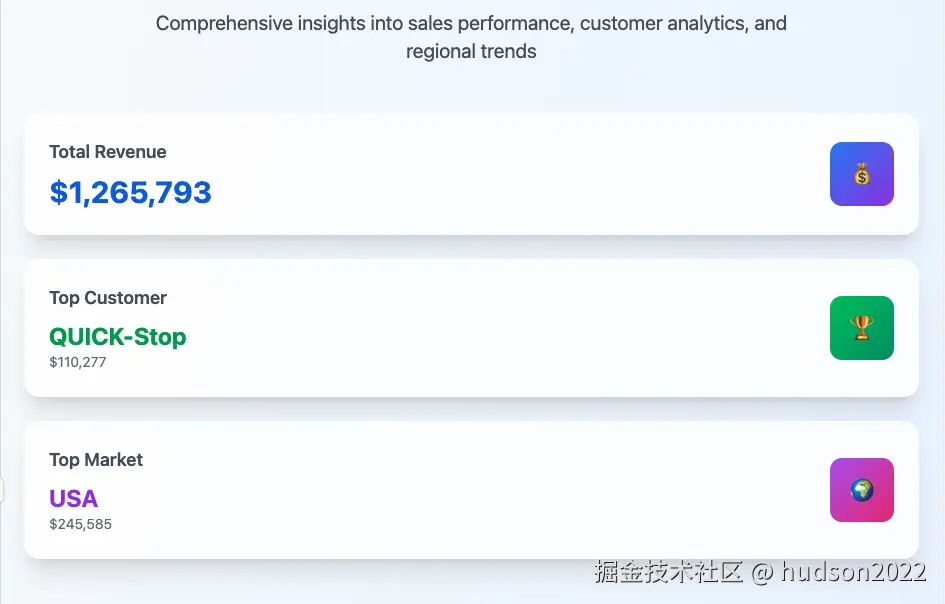Click the Comprehensive insights subtitle text
This screenshot has height=604, width=945.
pyautogui.click(x=471, y=23)
